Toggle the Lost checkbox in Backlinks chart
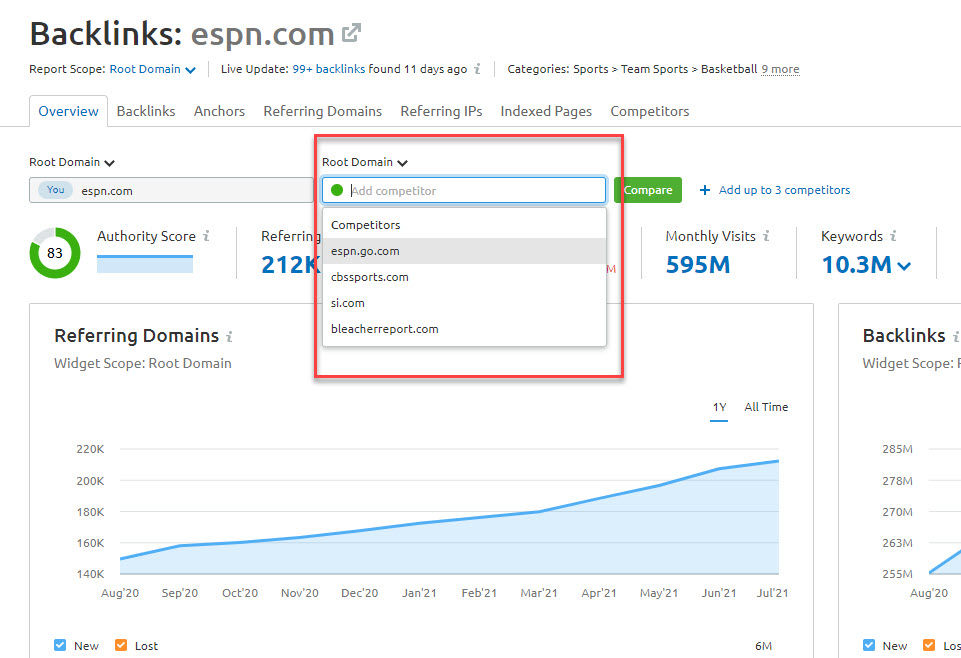Viewport: 961px width, 658px height. [x=929, y=645]
